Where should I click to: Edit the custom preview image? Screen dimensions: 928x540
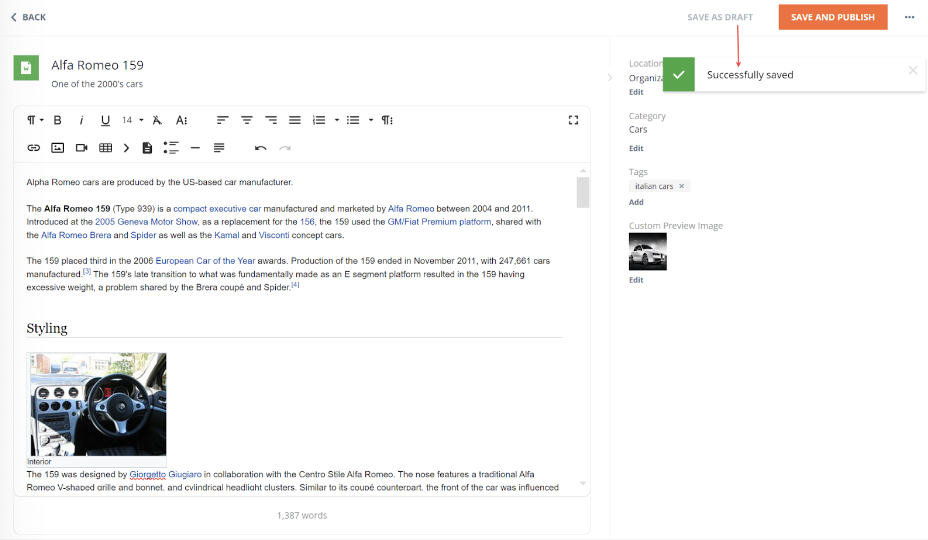tap(636, 280)
